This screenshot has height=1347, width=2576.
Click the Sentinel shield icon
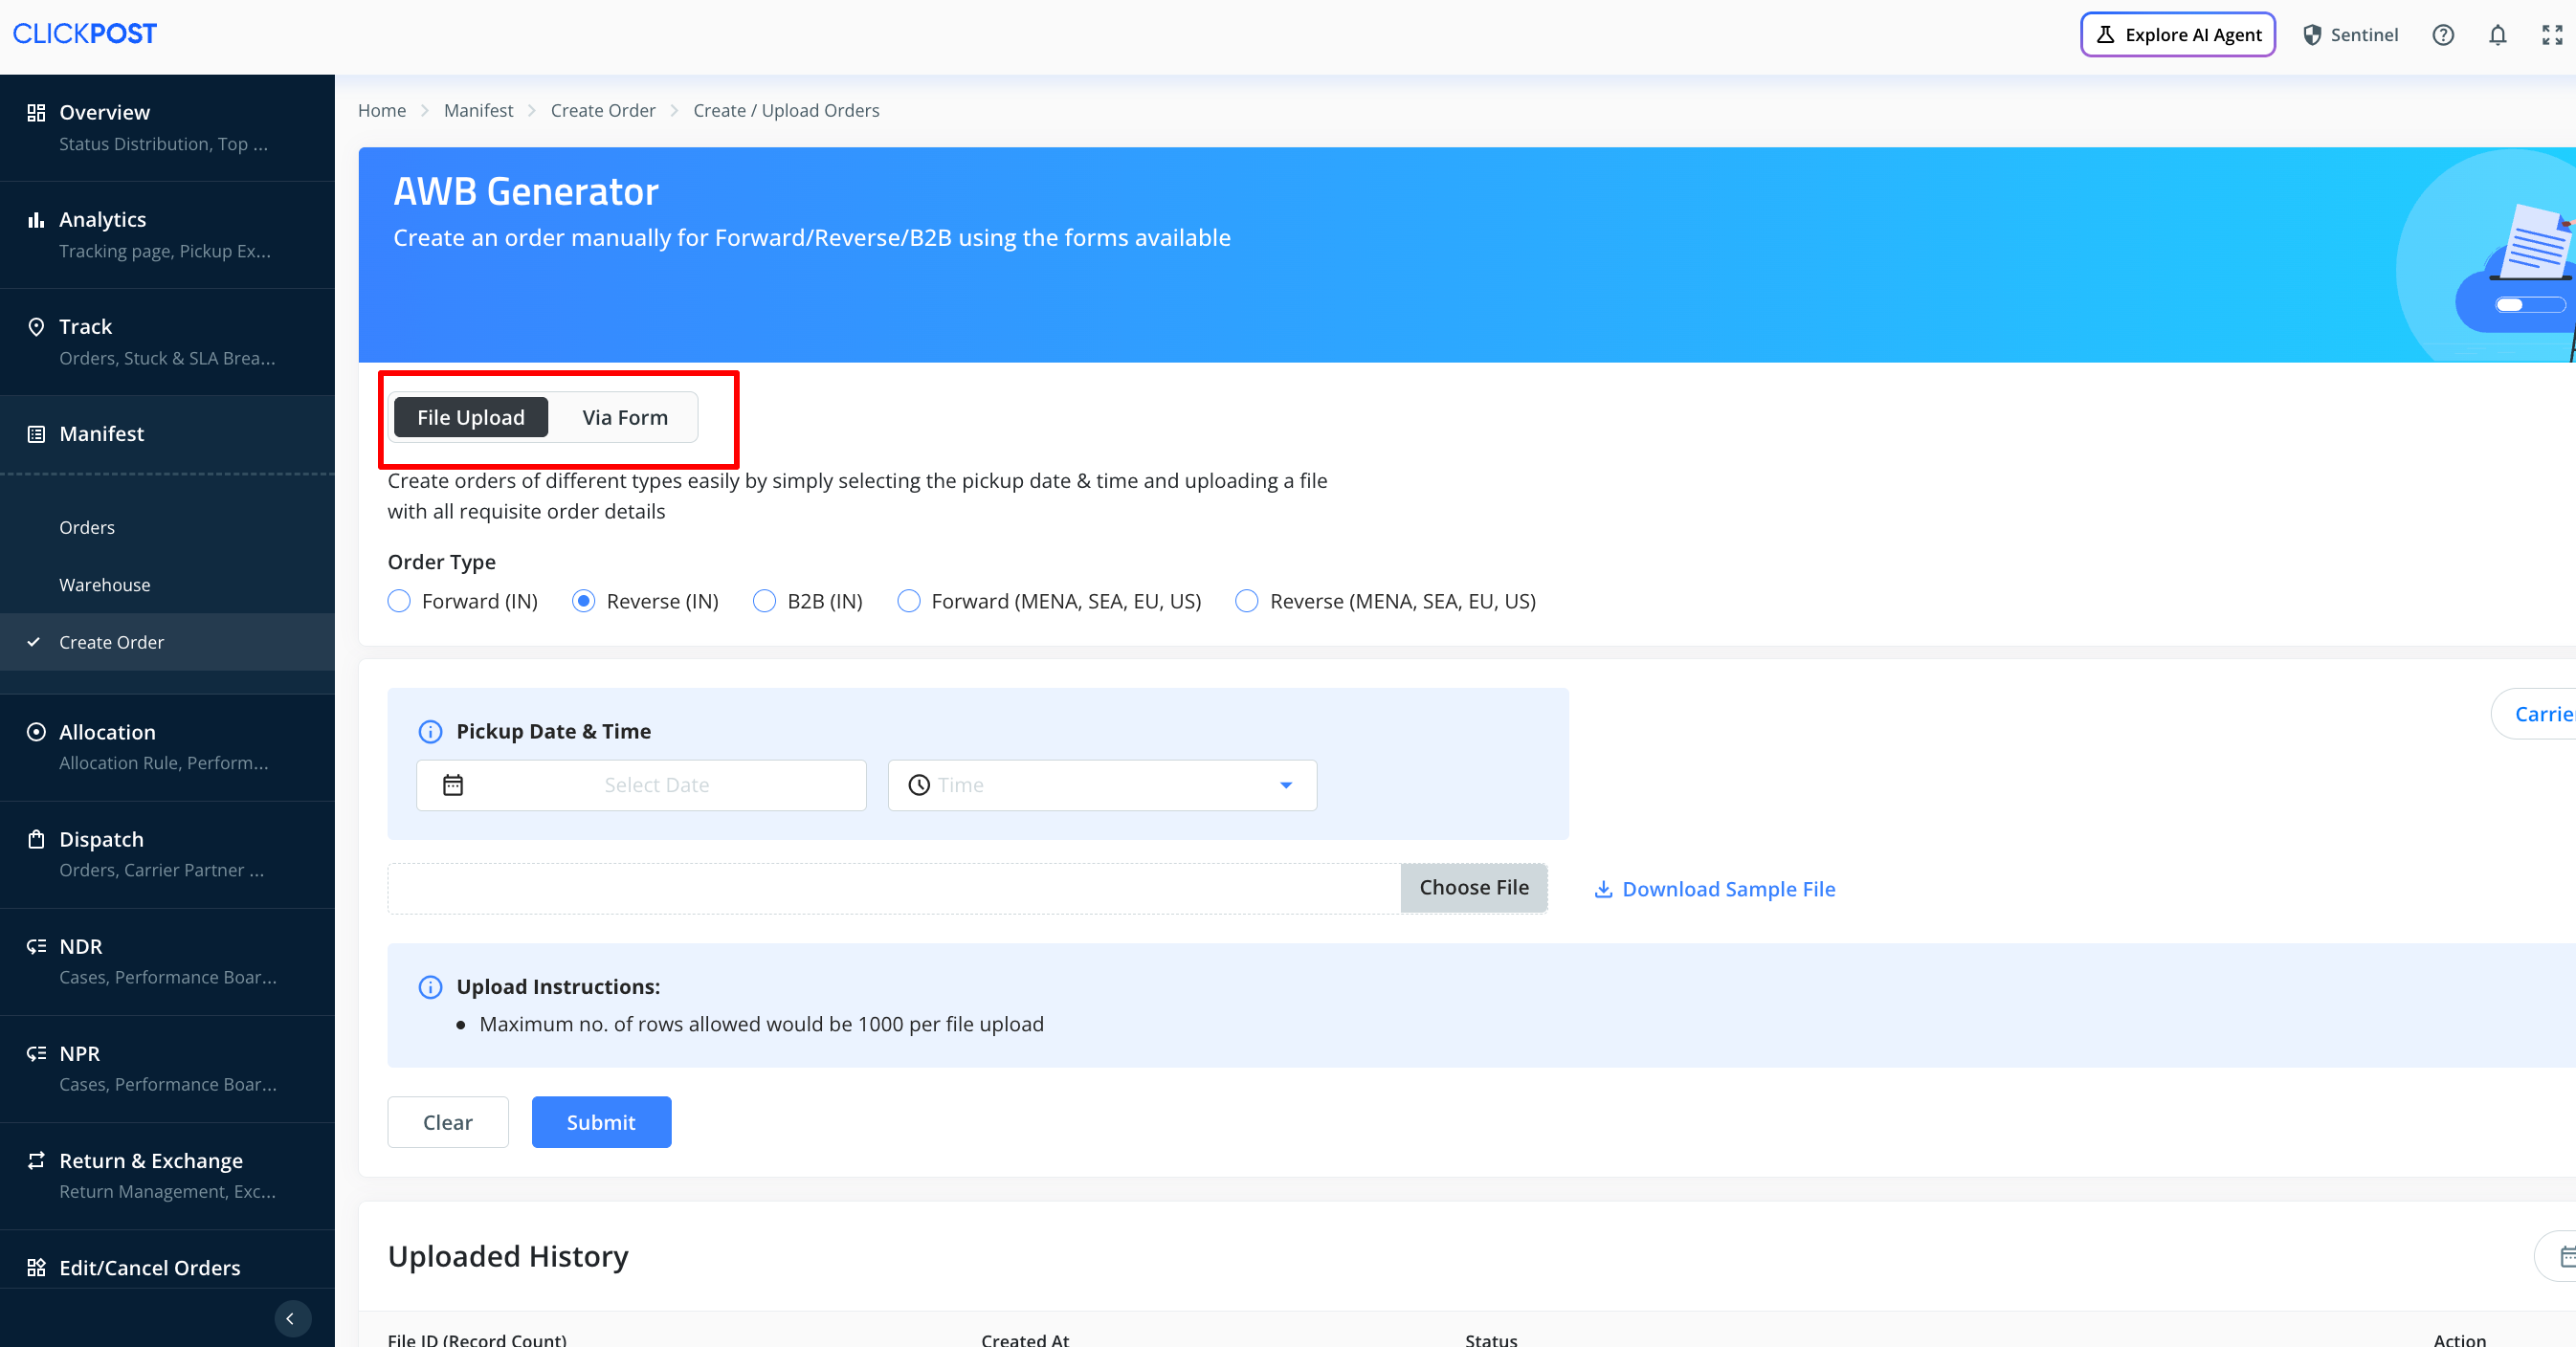(2312, 35)
